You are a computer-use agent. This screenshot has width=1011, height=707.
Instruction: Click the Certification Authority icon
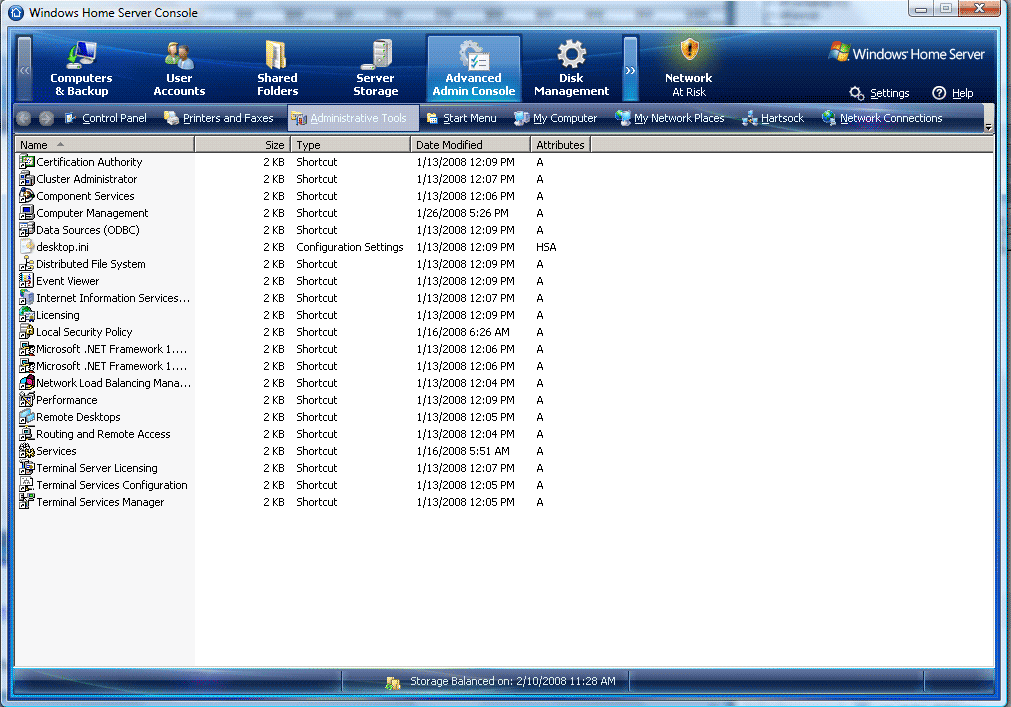pos(26,162)
